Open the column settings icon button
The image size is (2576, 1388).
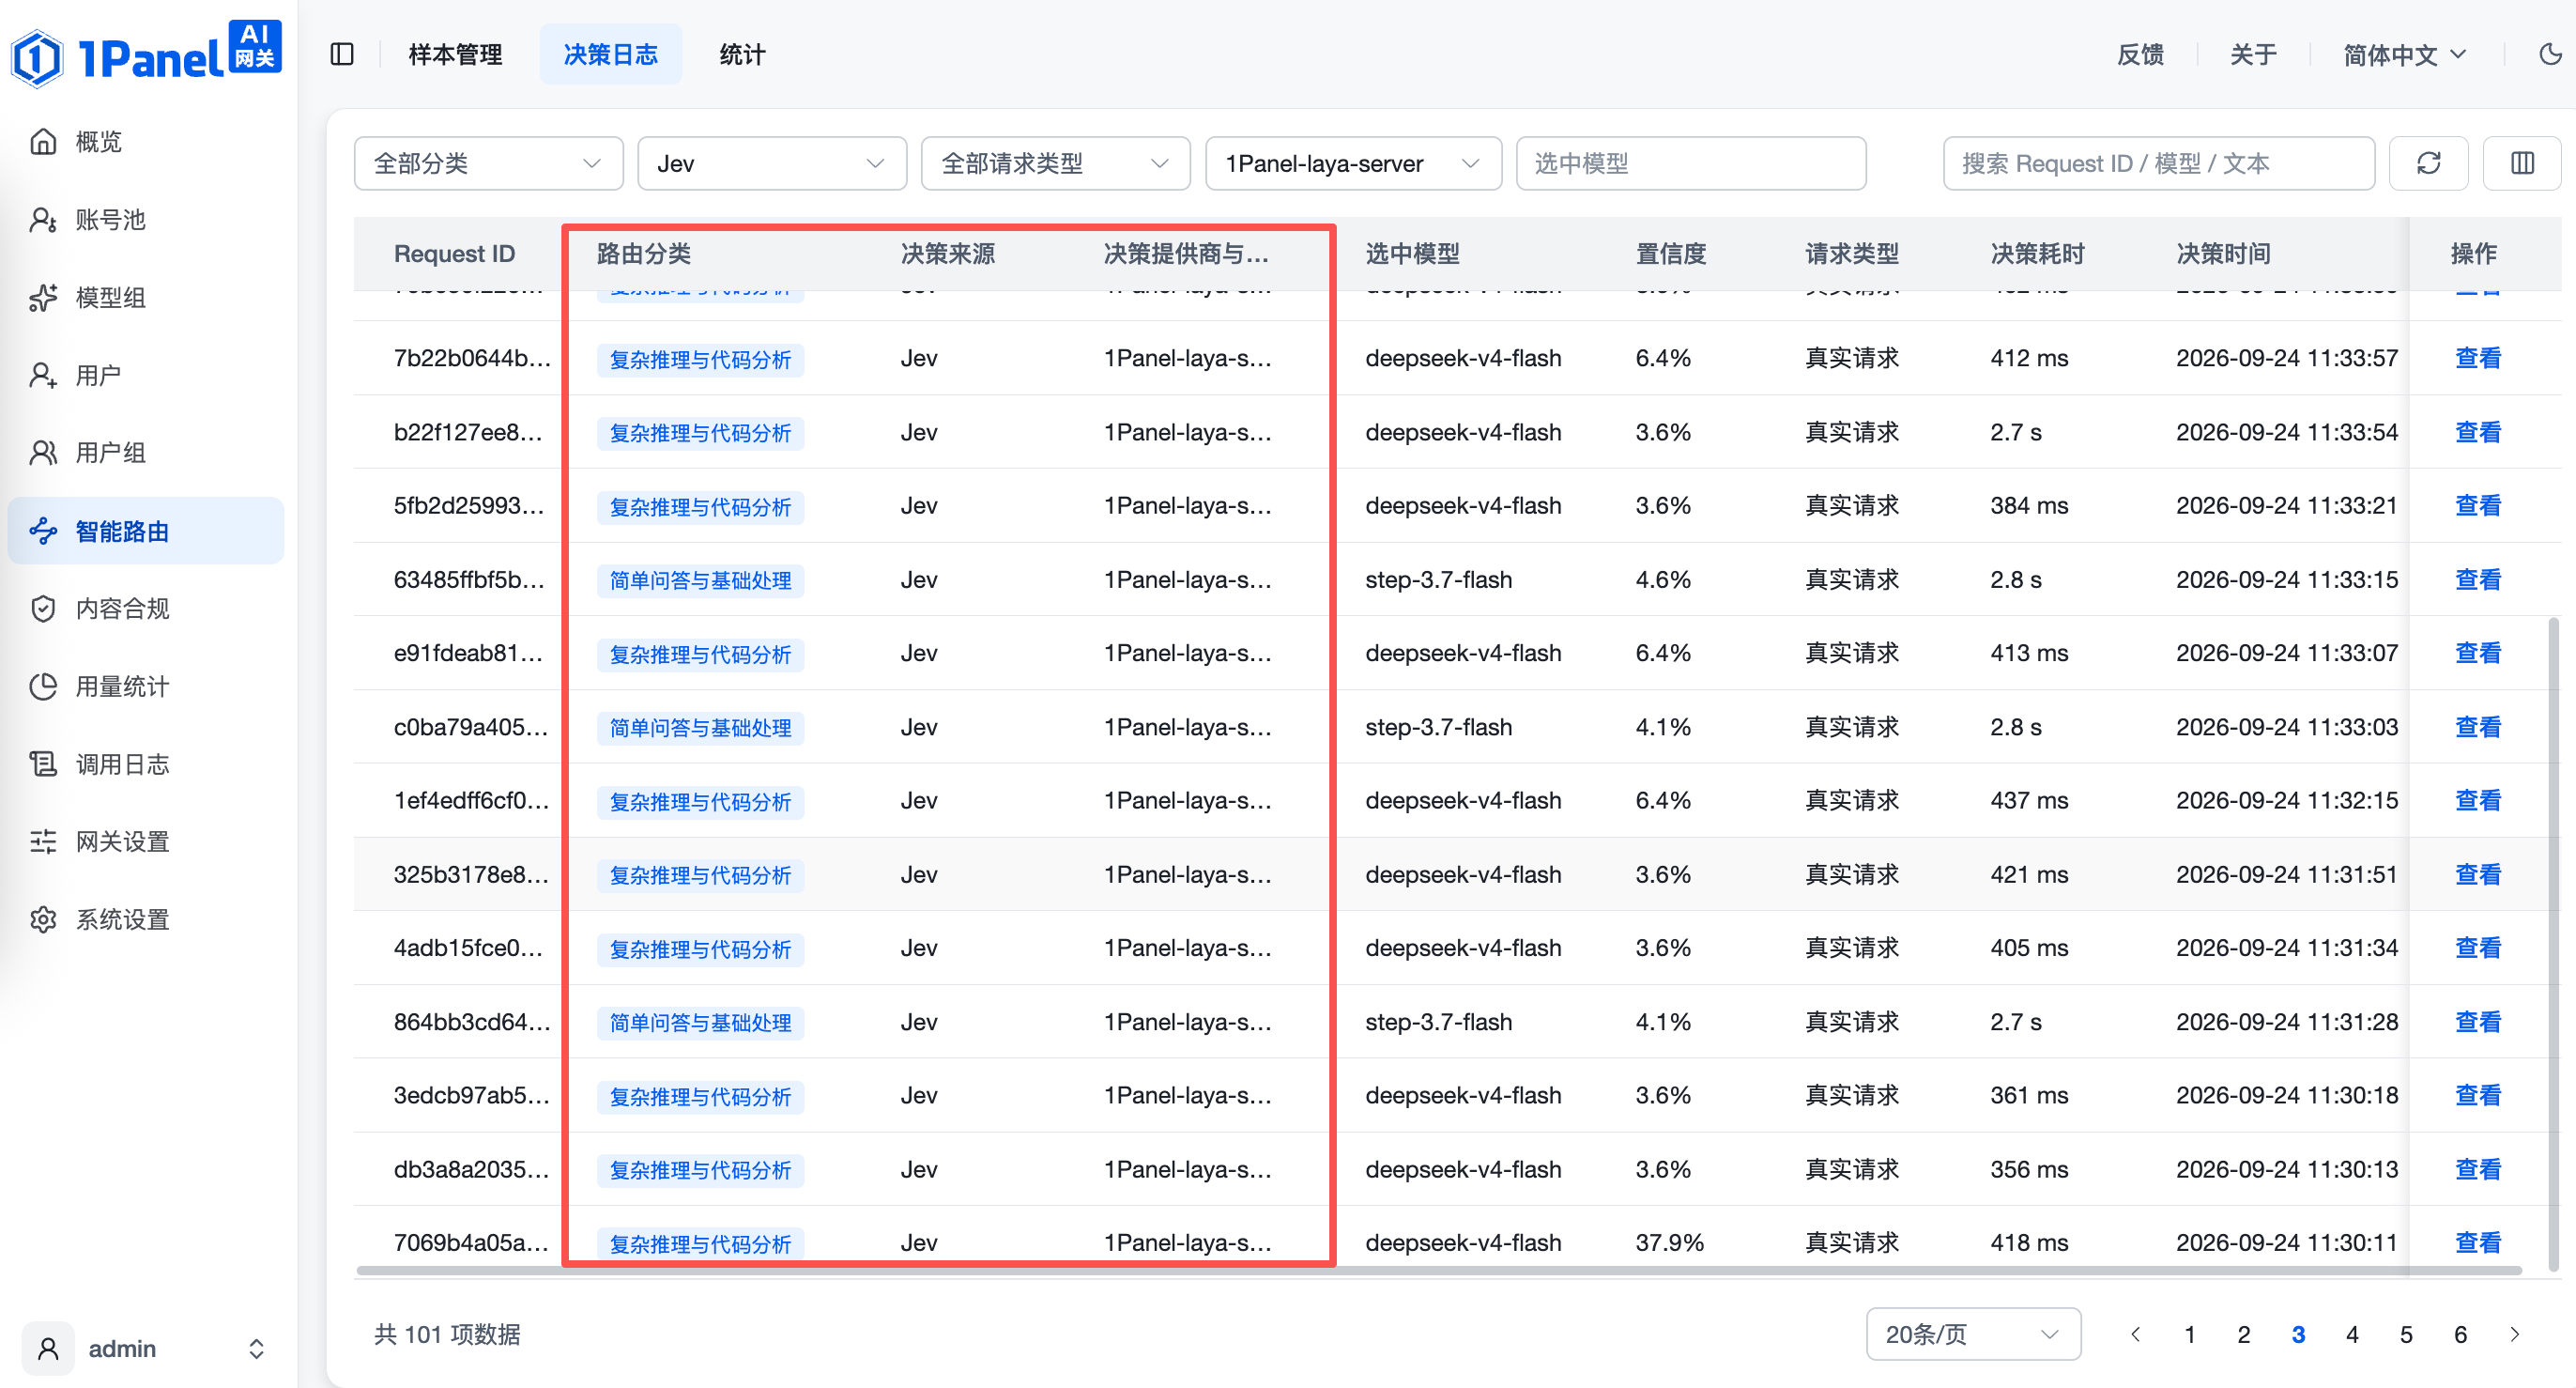(2522, 163)
